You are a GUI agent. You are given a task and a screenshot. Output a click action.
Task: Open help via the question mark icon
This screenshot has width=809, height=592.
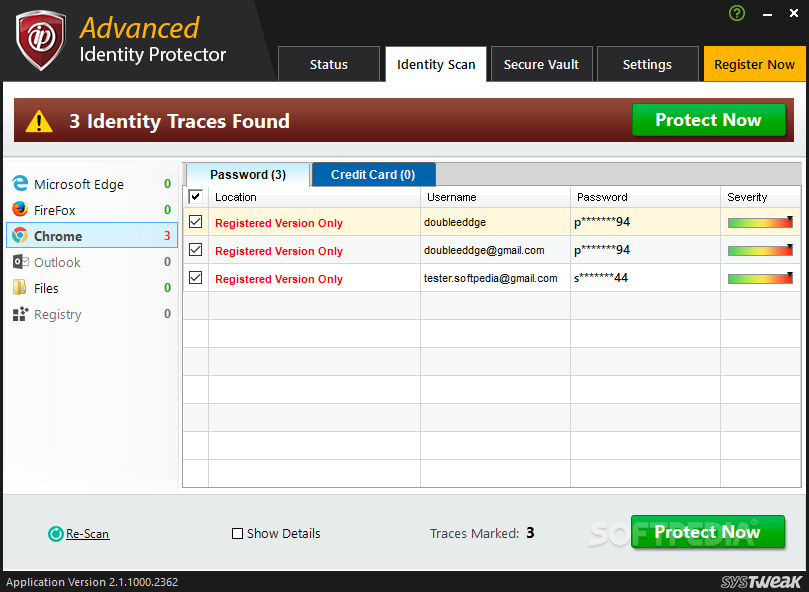click(x=737, y=13)
